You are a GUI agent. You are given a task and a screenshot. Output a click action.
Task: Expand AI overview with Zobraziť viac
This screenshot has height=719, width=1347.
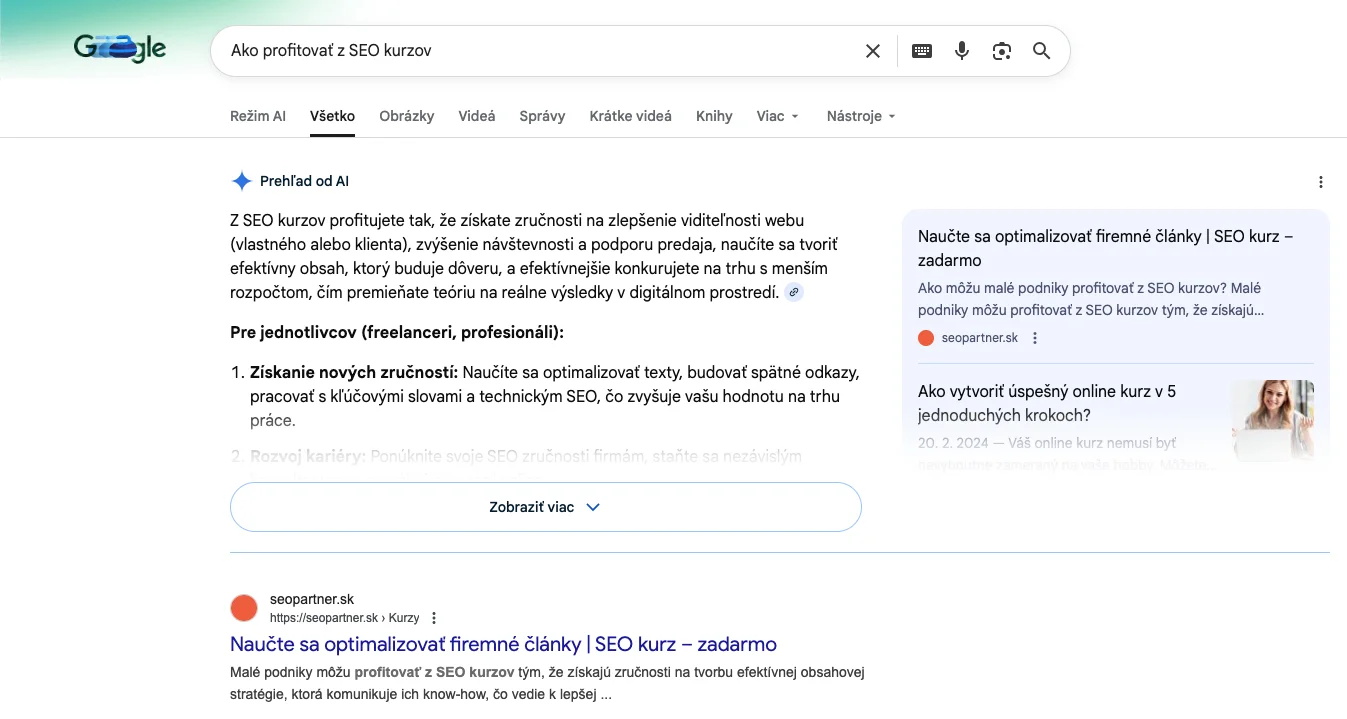[x=545, y=507]
